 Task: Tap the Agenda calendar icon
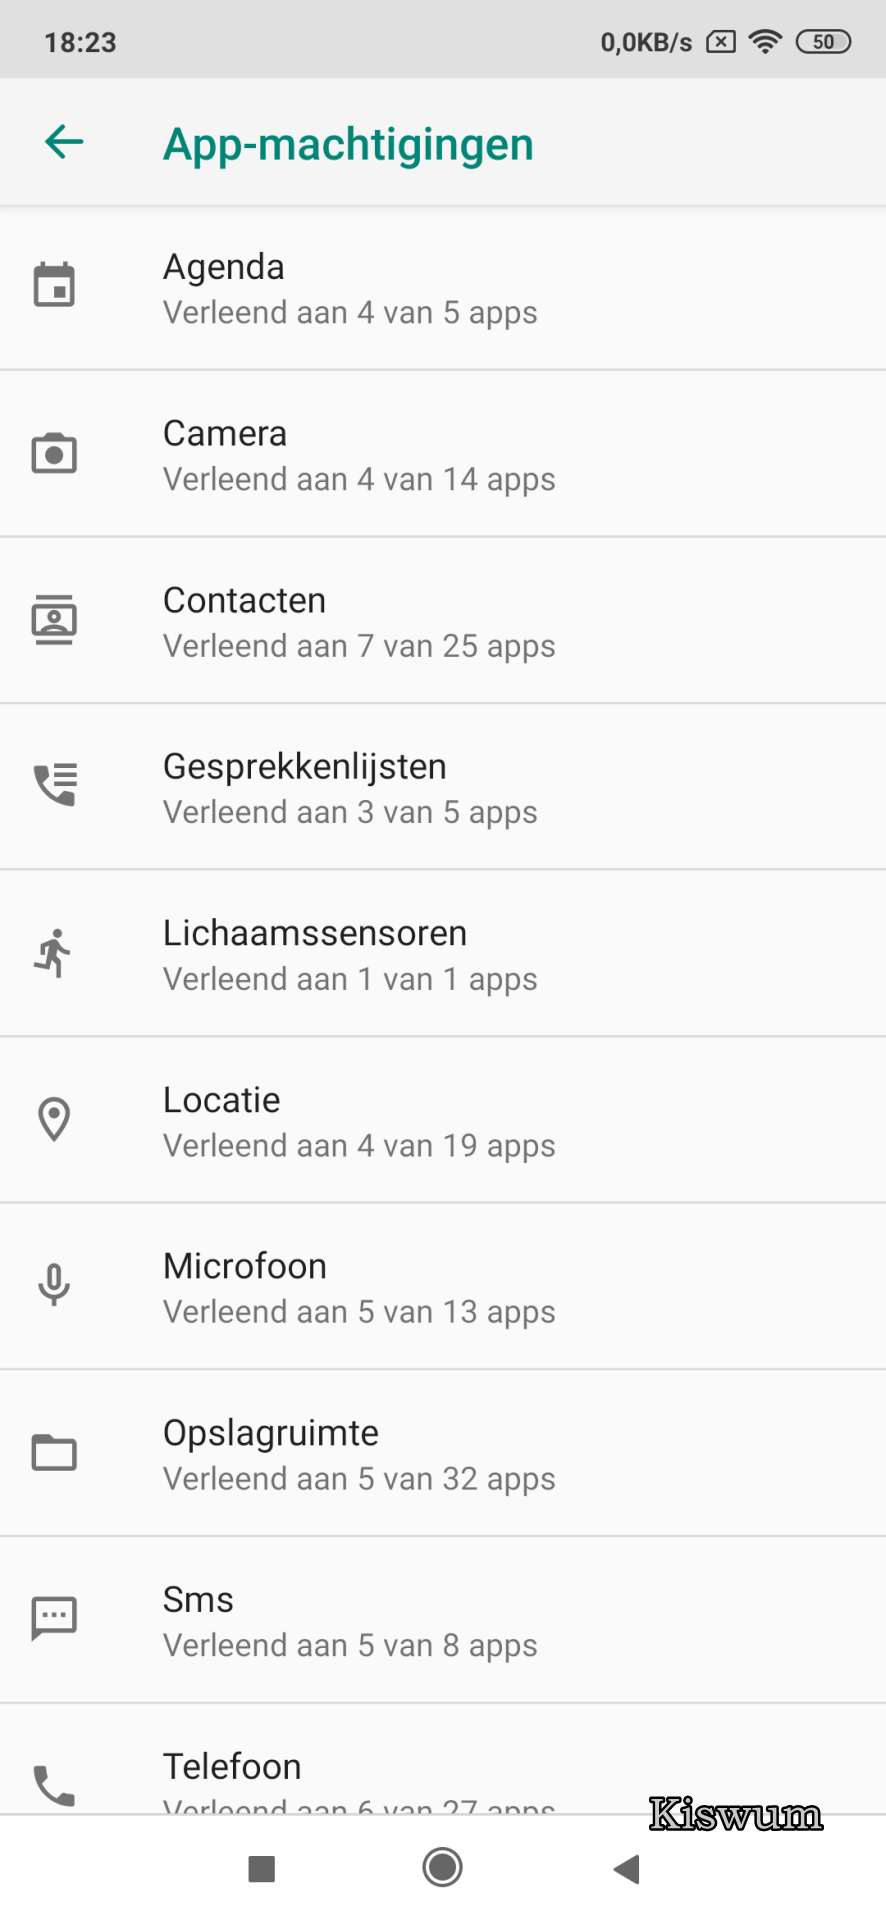click(x=54, y=286)
